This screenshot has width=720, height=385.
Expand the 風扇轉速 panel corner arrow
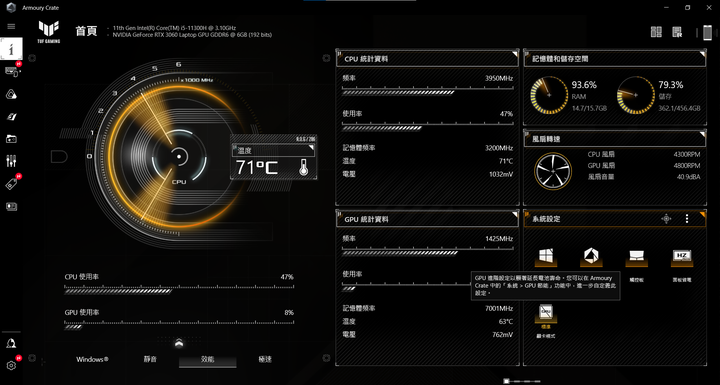[x=702, y=134]
